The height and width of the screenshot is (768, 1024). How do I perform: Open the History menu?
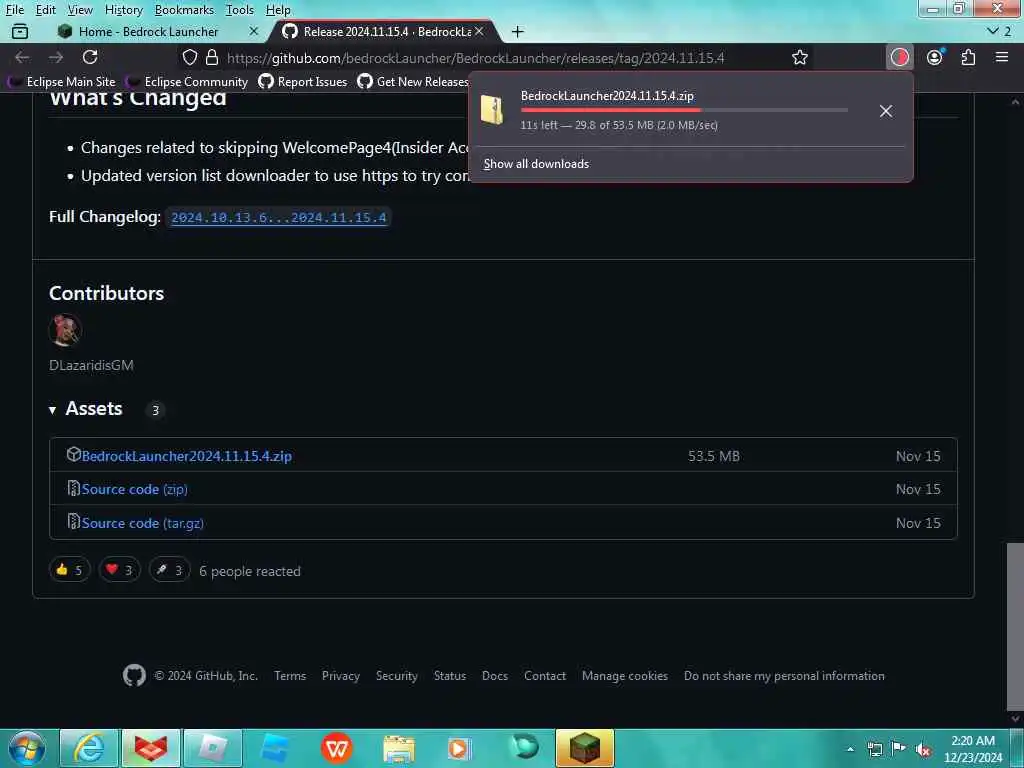[123, 10]
